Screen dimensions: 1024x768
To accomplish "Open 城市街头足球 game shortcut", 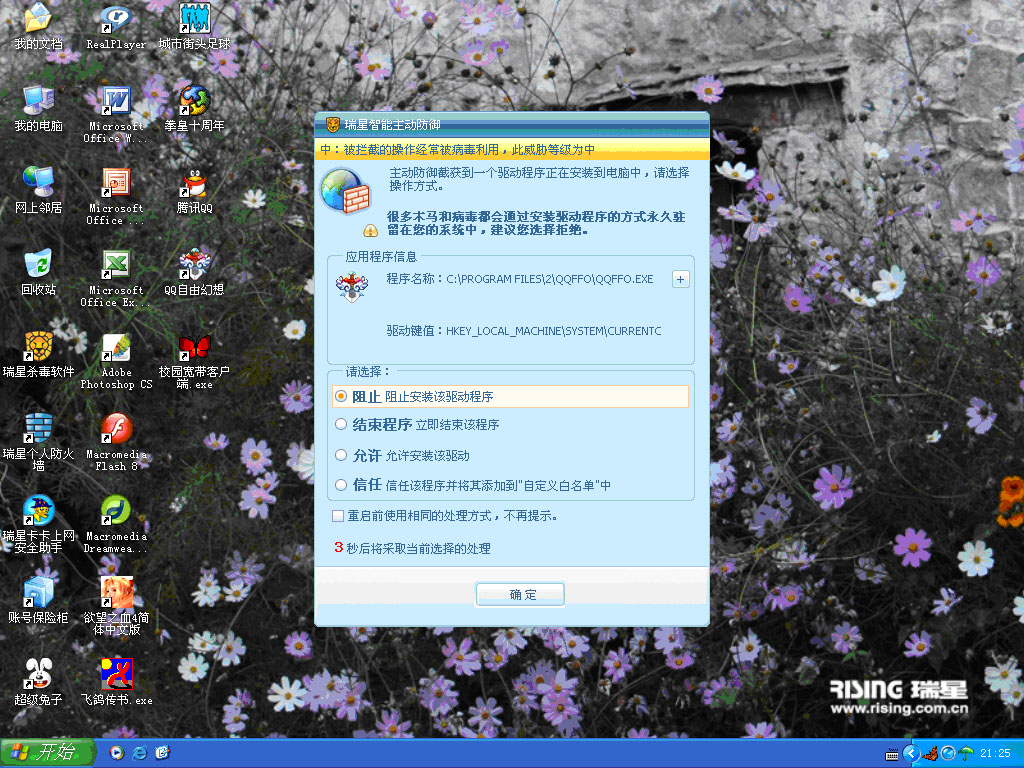I will [194, 26].
